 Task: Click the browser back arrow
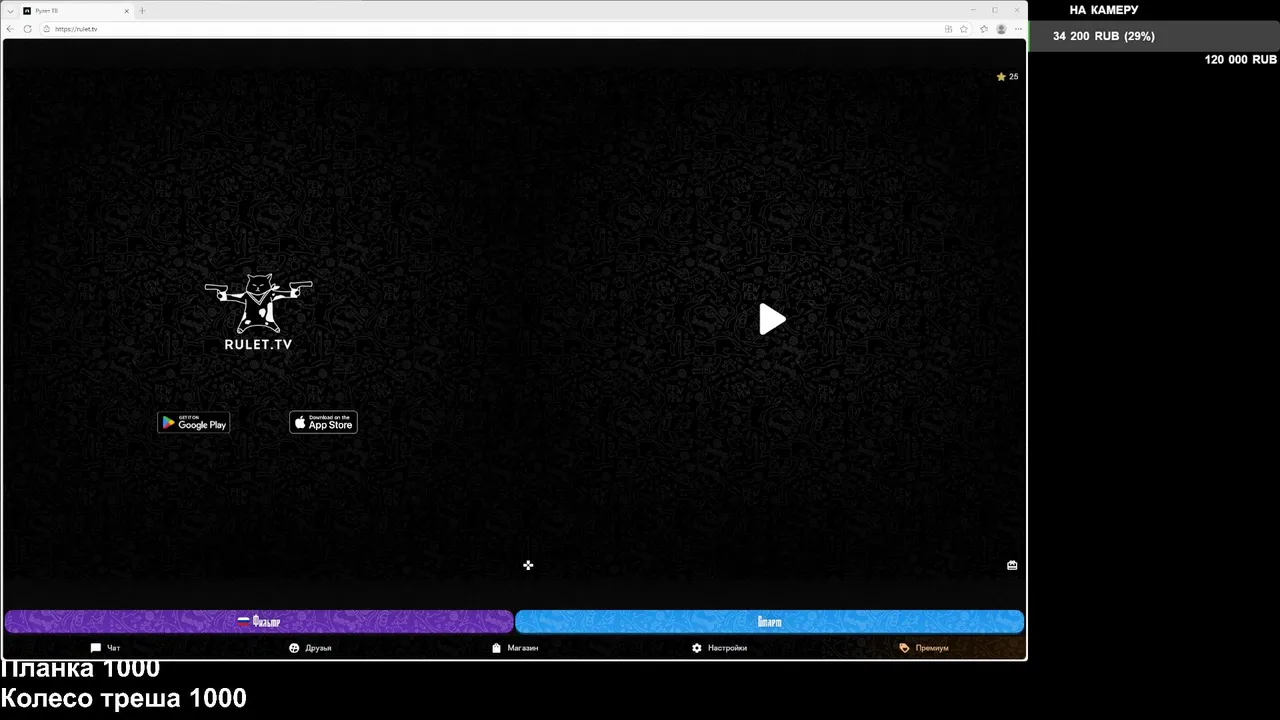point(10,29)
